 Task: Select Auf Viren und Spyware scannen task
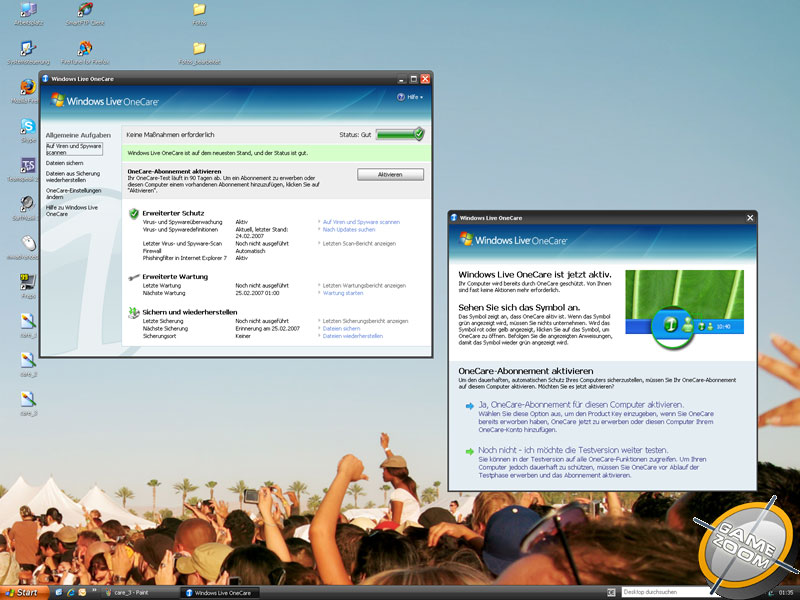click(x=74, y=149)
